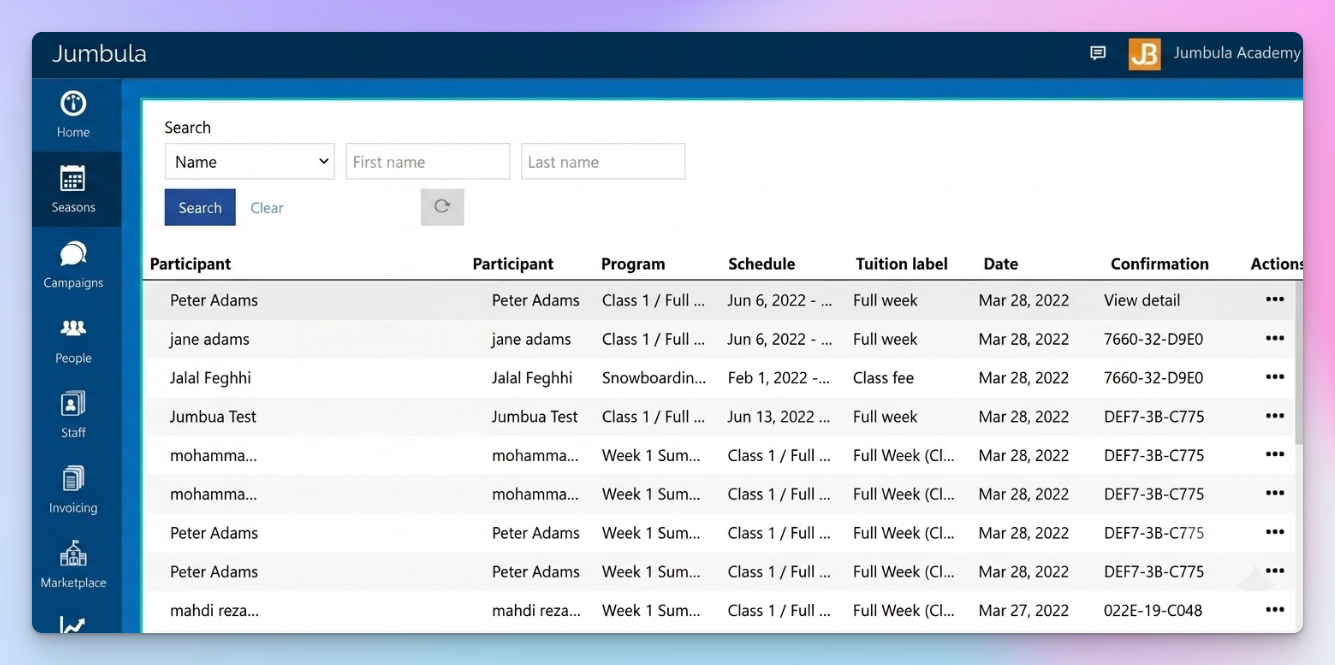The height and width of the screenshot is (665, 1335).
Task: Open the messages icon in top bar
Action: pos(1098,54)
